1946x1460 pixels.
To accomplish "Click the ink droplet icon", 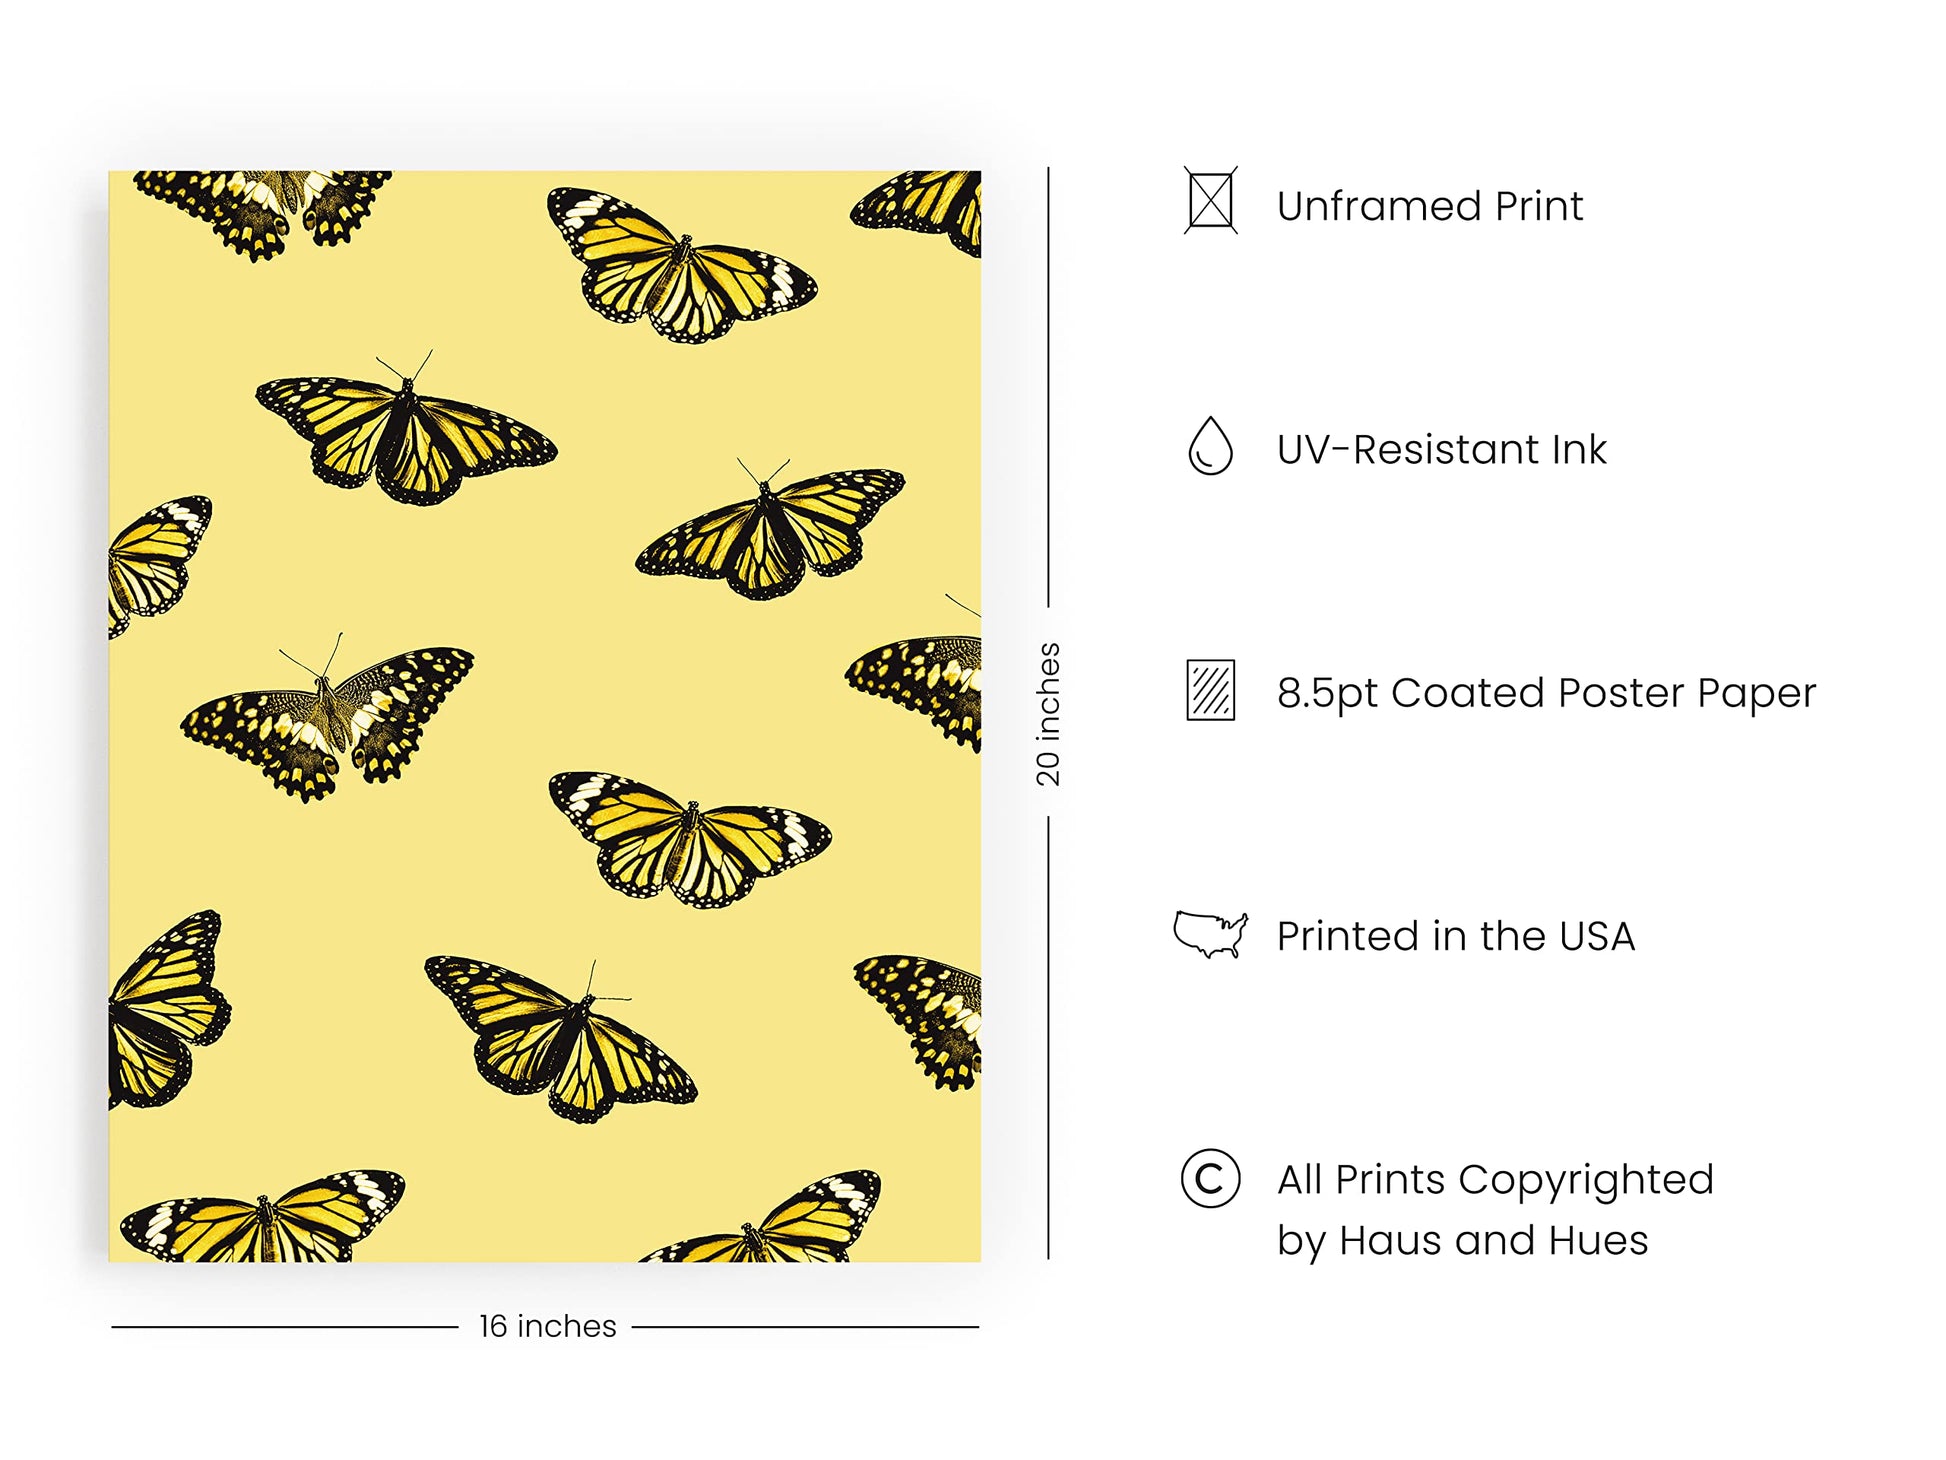I will 1210,446.
